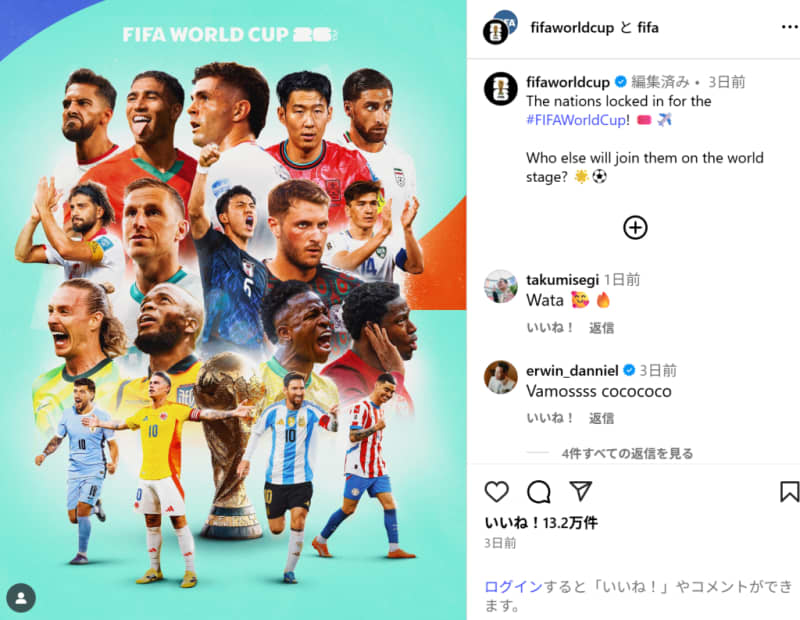Reply to erwin_danniel's comment with 返信
Image resolution: width=800 pixels, height=620 pixels.
point(602,418)
